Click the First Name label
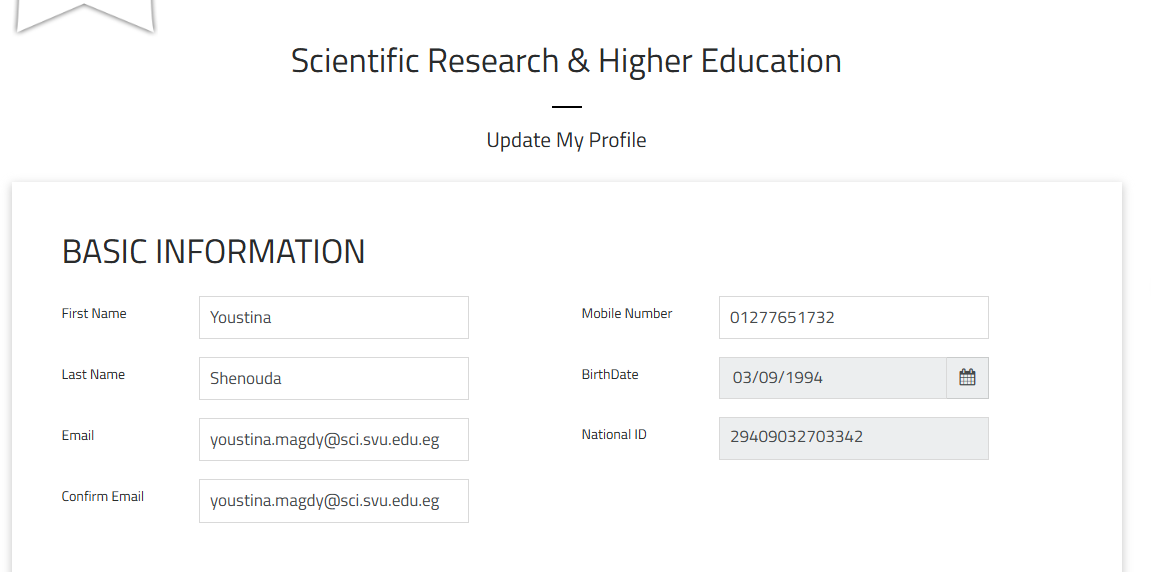This screenshot has height=572, width=1151. tap(94, 314)
